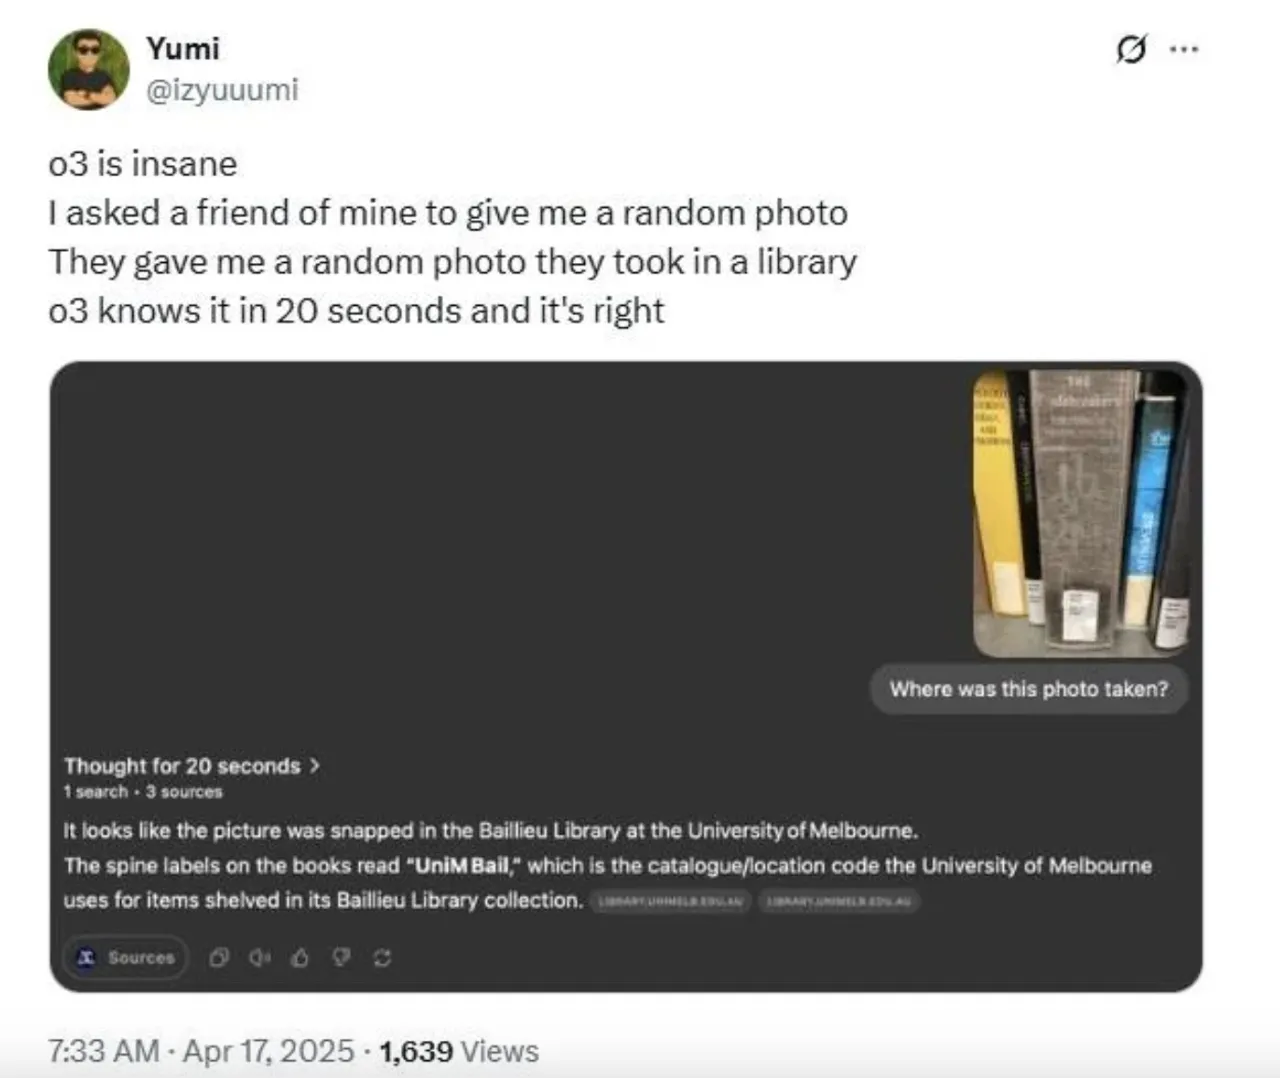This screenshot has width=1280, height=1078.
Task: Open the tweet's three-dot more menu
Action: tap(1184, 49)
